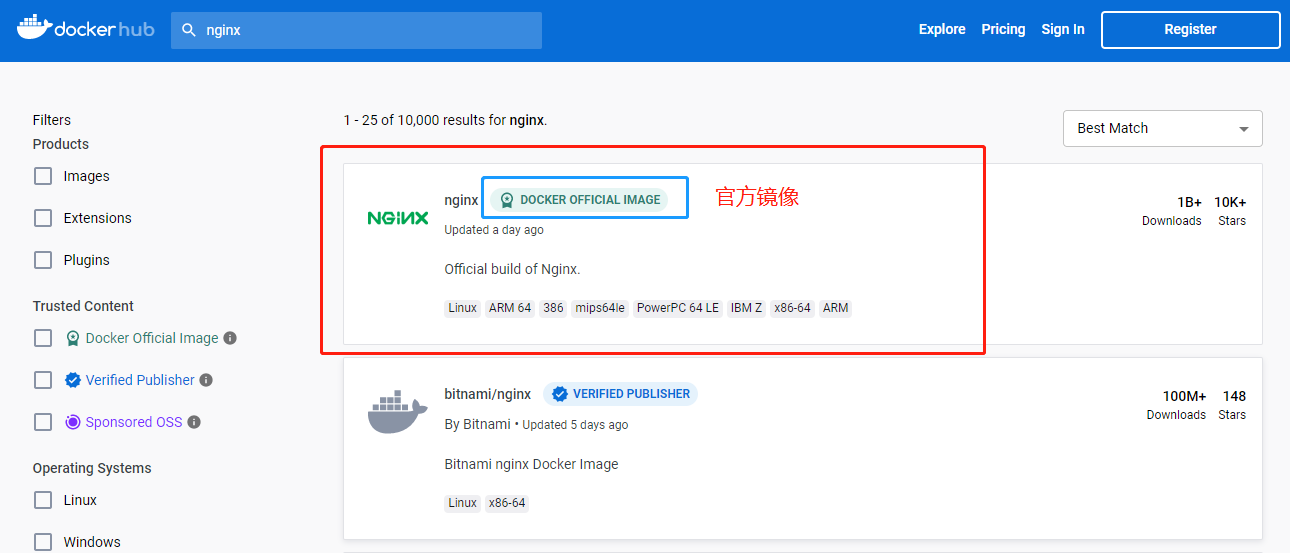Click the Sponsored OSS purple icon

pos(73,422)
